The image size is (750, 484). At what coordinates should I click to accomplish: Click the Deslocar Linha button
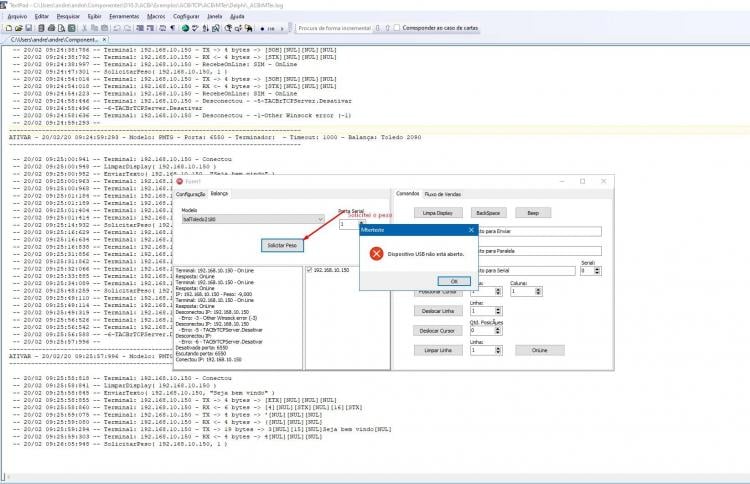438,311
